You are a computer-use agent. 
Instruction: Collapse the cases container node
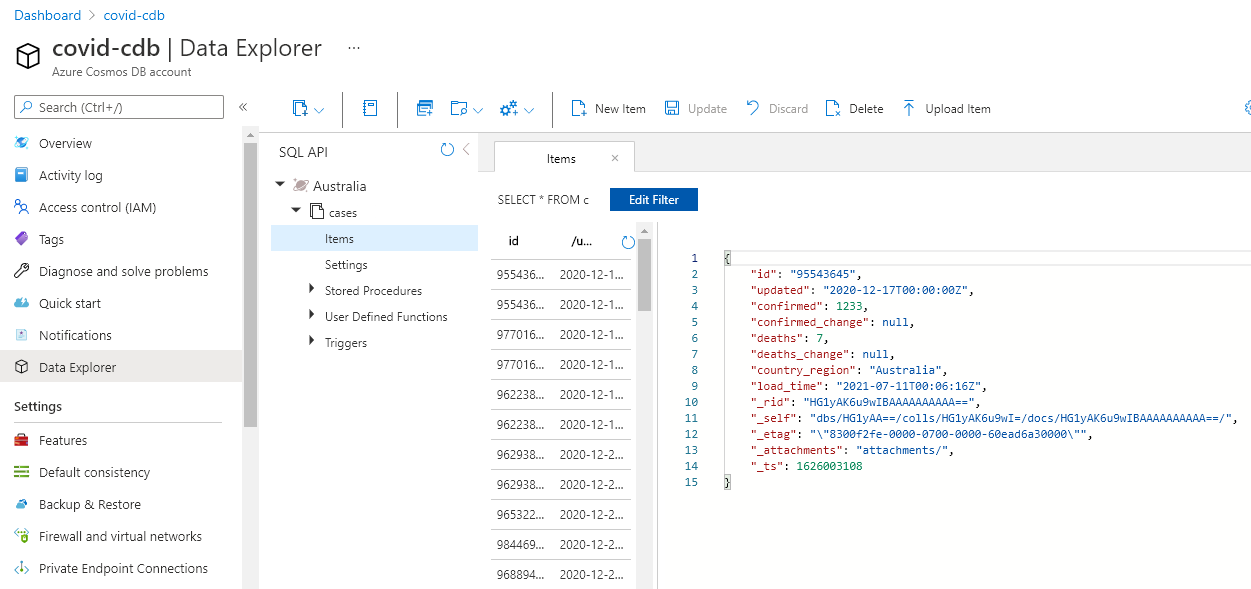point(296,211)
